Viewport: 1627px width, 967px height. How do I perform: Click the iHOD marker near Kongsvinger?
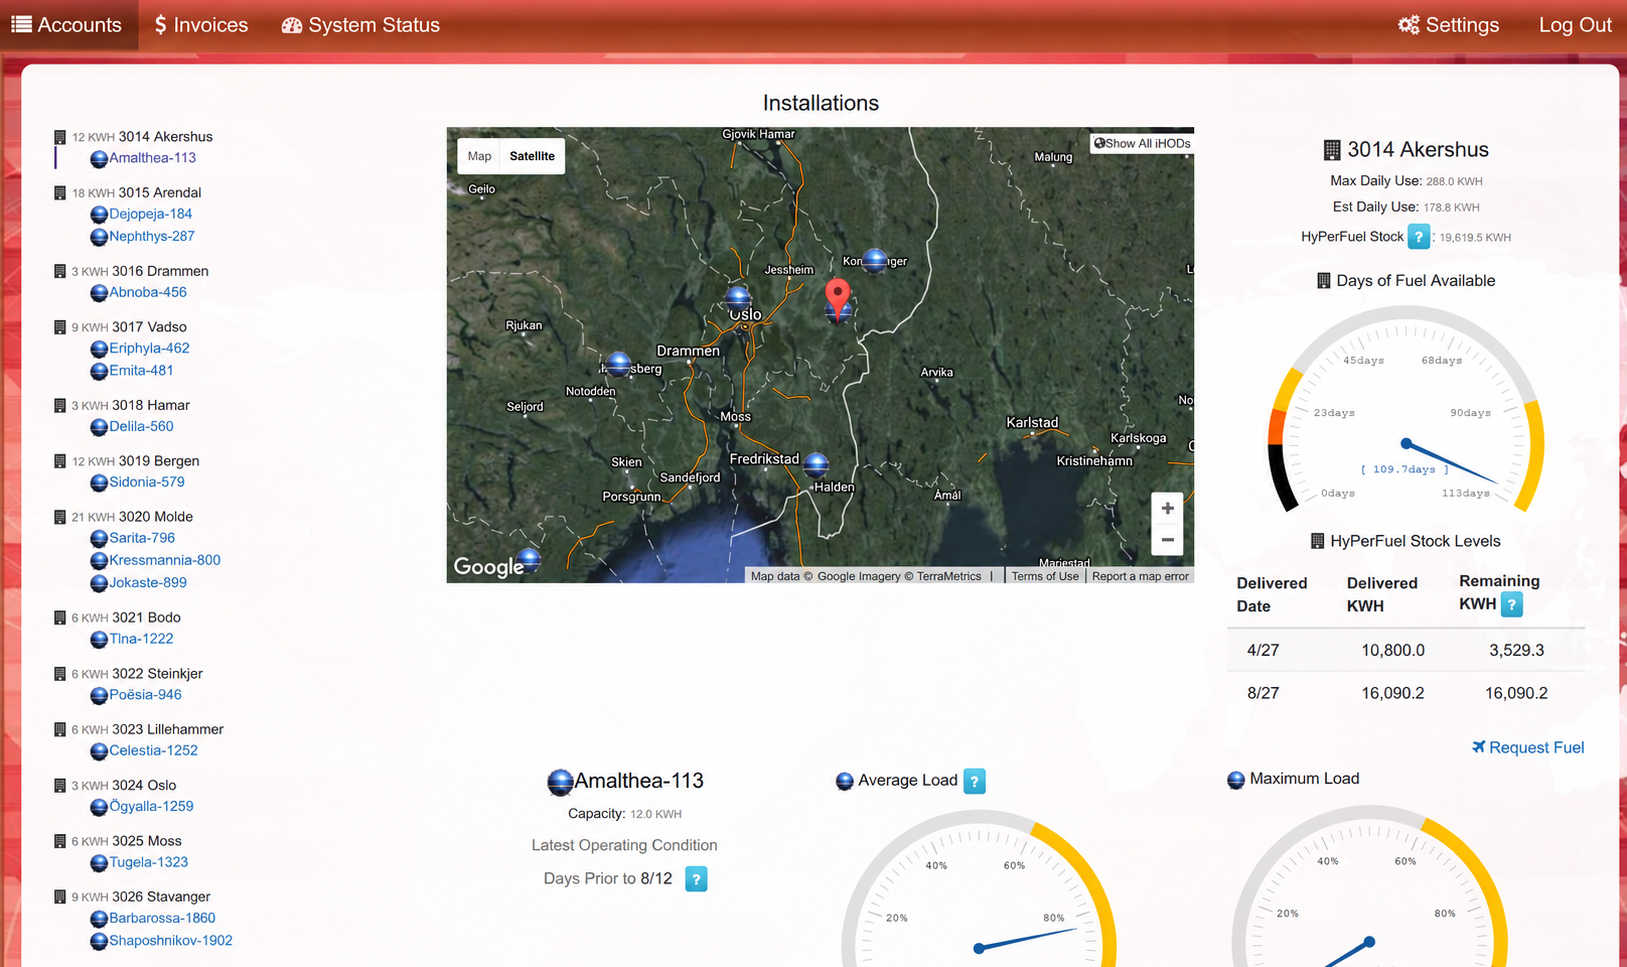tap(875, 260)
